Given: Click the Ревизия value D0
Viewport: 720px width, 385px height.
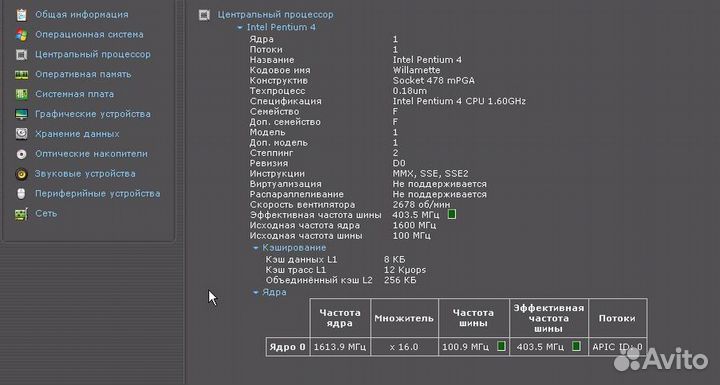Looking at the screenshot, I should (399, 163).
